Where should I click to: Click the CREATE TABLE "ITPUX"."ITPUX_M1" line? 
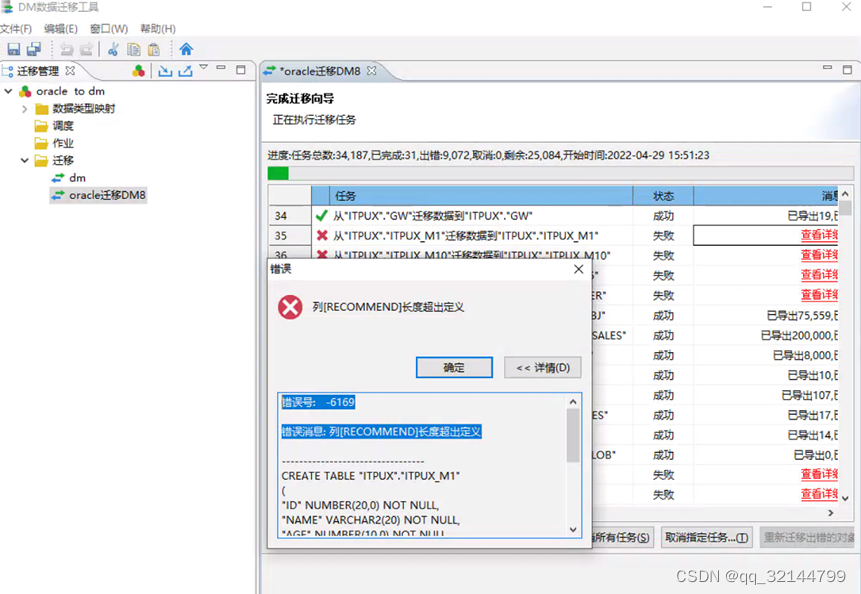tap(371, 476)
